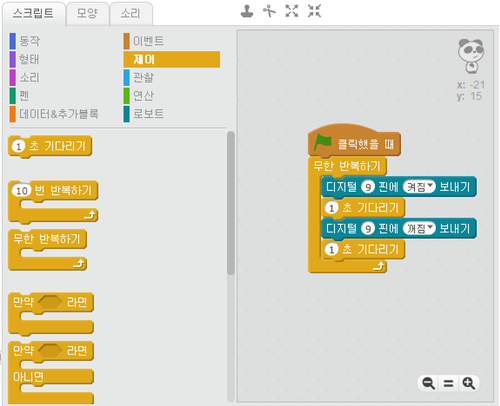Click the shrink sprite tool icon
The image size is (500, 406).
[314, 11]
